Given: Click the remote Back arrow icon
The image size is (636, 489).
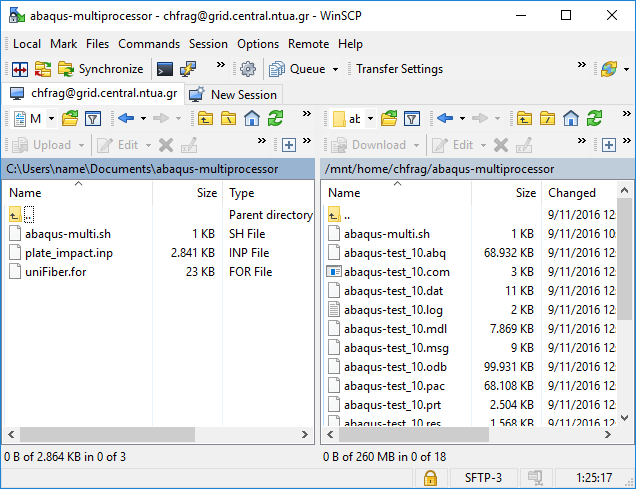Looking at the screenshot, I should (445, 119).
